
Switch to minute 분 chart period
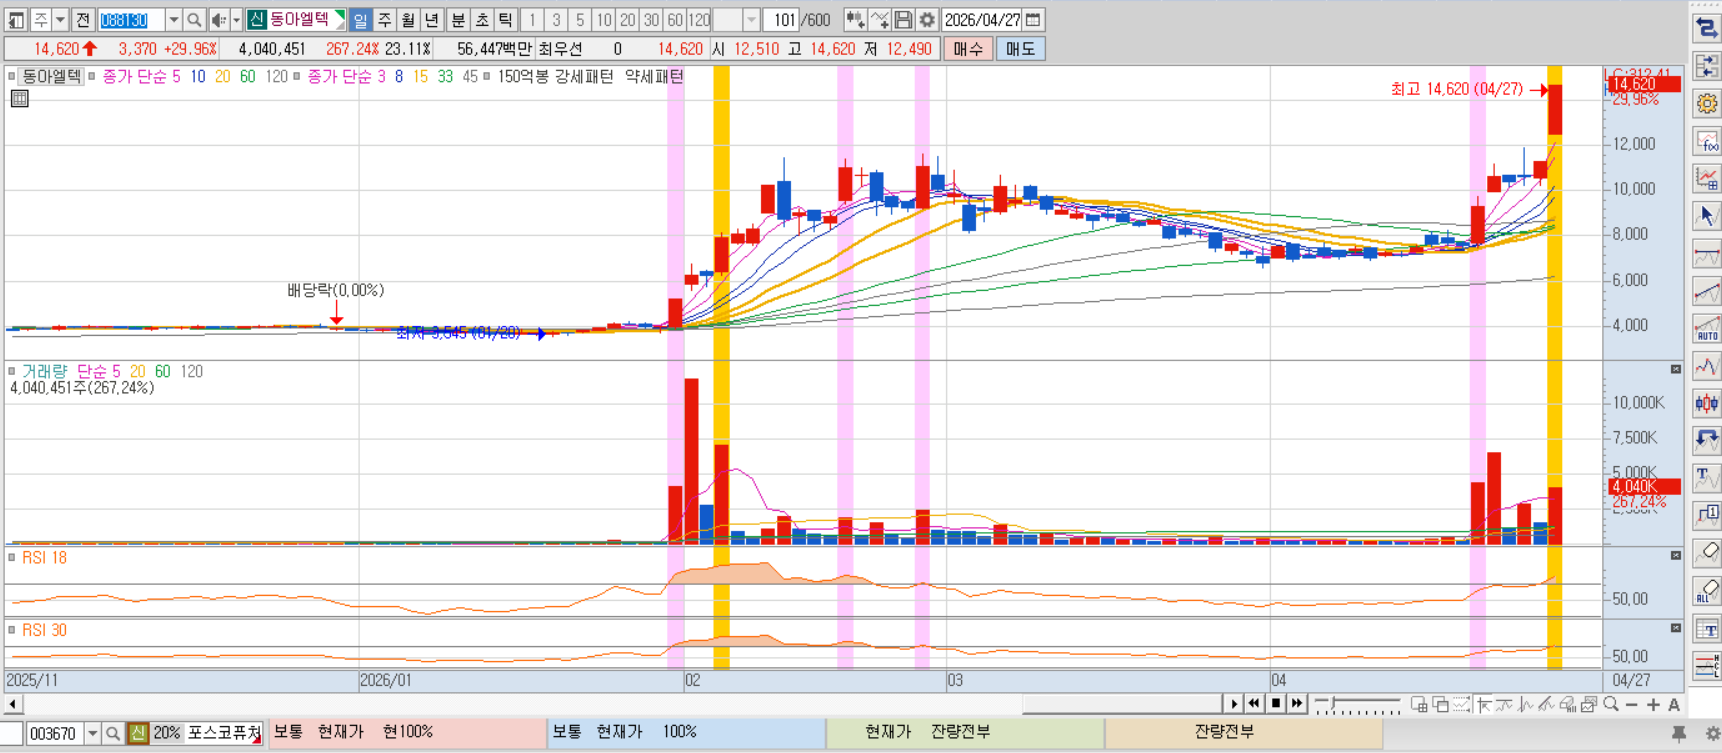[x=458, y=20]
